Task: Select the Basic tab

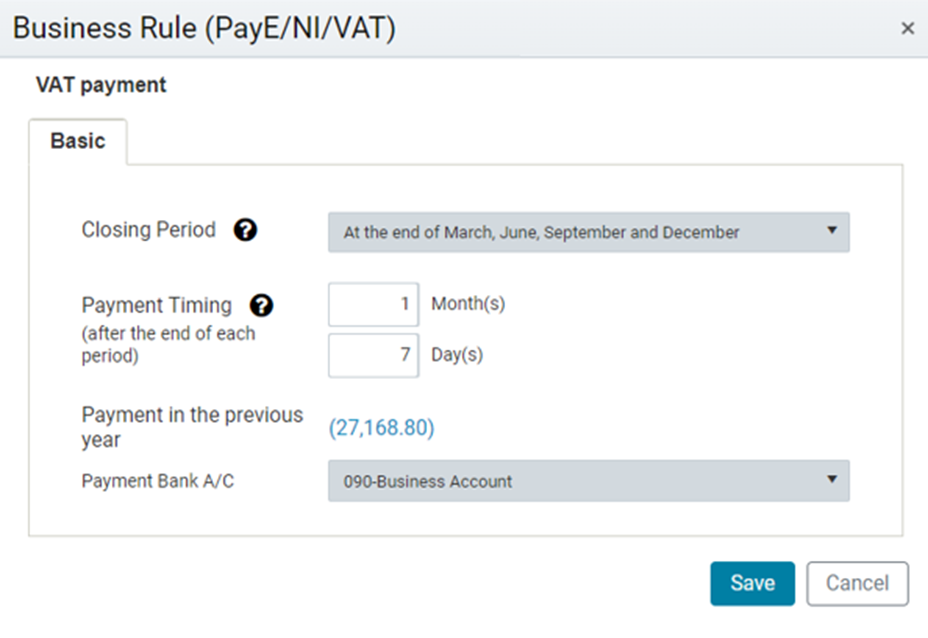Action: coord(78,141)
